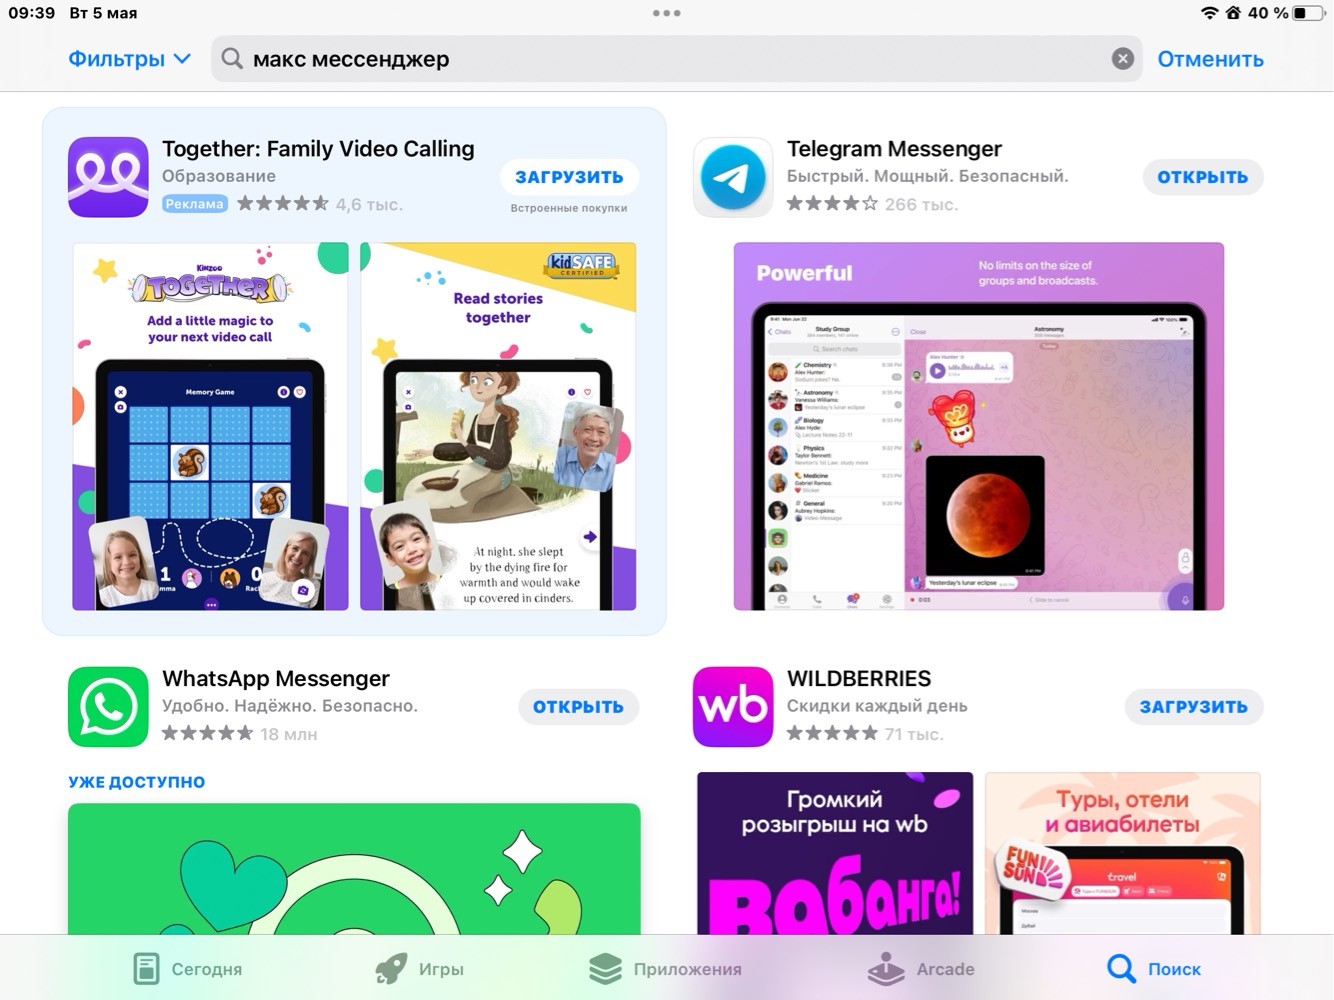Open the Together: Family Video Calling title
The image size is (1334, 1000).
pyautogui.click(x=318, y=149)
